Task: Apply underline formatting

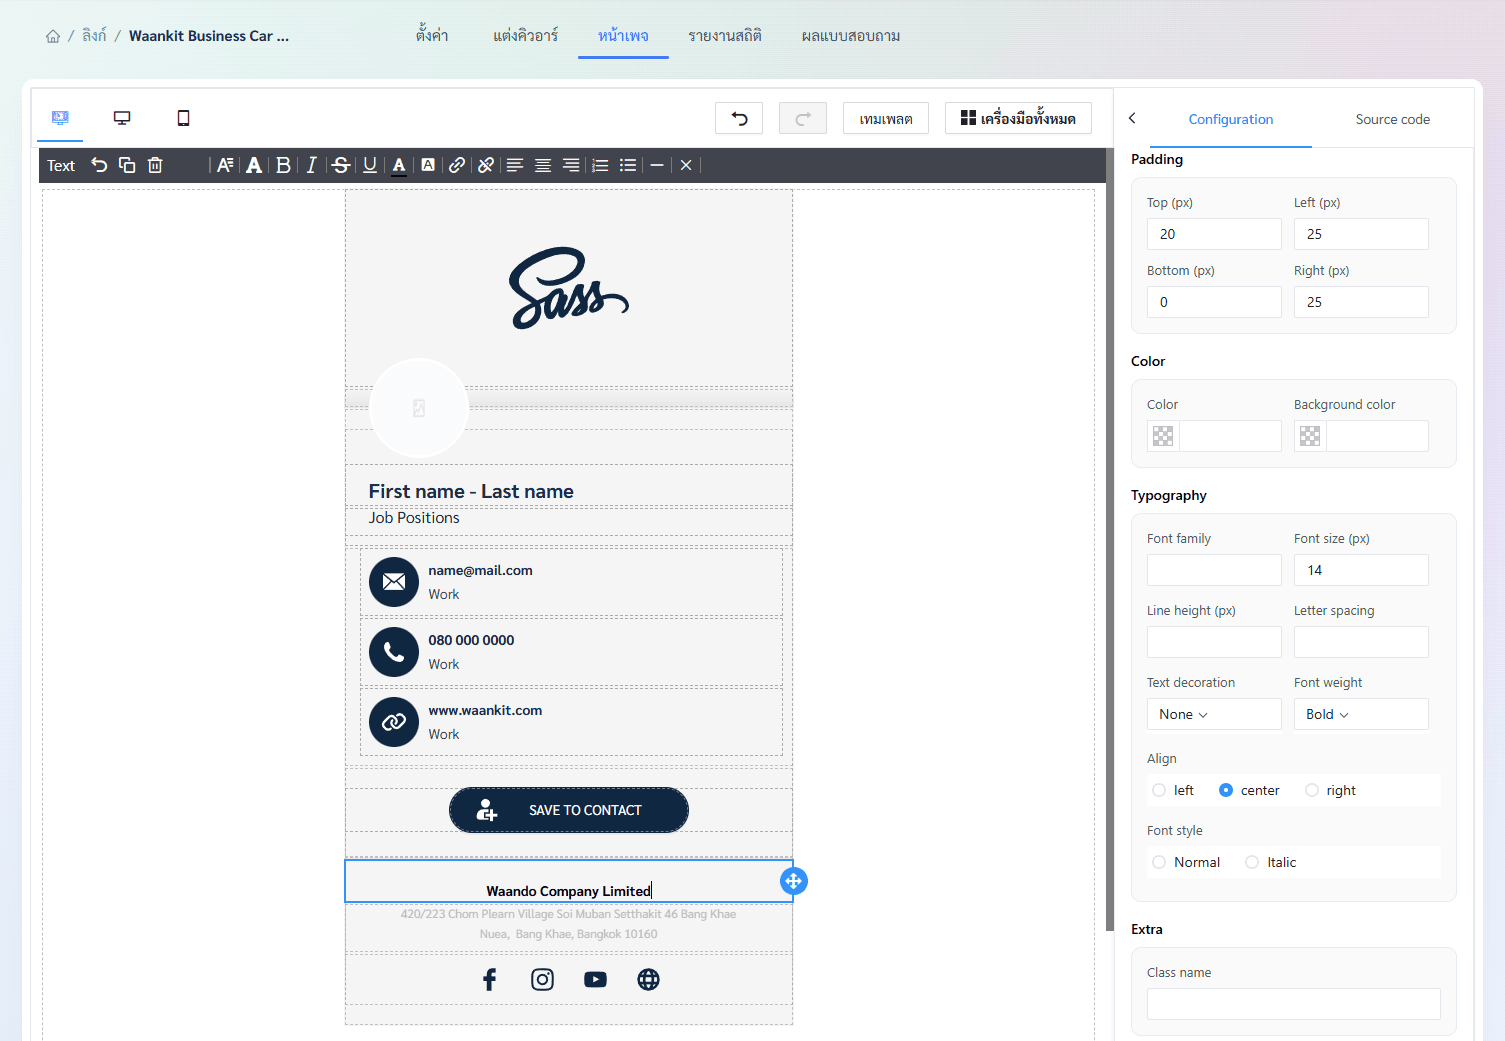Action: tap(370, 165)
